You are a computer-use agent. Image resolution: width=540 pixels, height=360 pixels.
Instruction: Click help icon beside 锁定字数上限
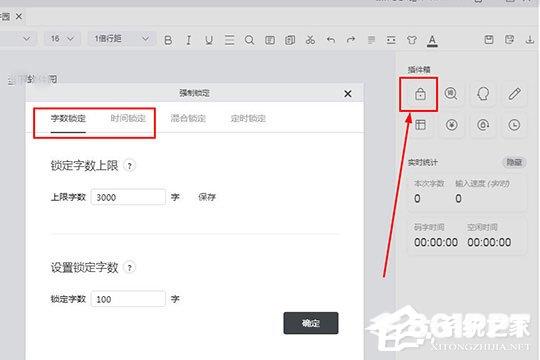[x=129, y=166]
